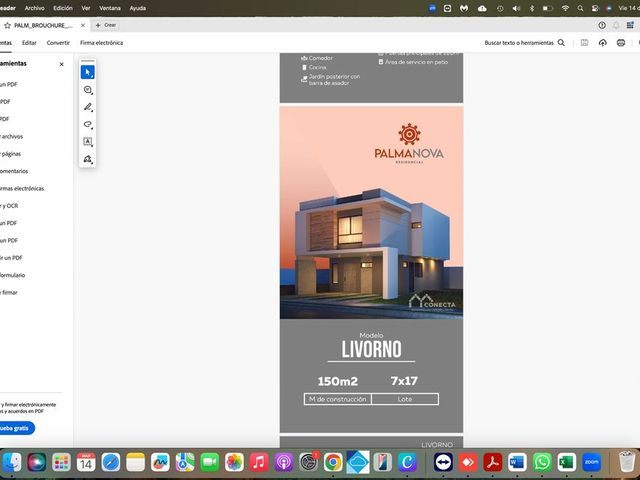Image resolution: width=640 pixels, height=480 pixels.
Task: Close the PALM_BROUCHURE tab
Action: (x=83, y=25)
